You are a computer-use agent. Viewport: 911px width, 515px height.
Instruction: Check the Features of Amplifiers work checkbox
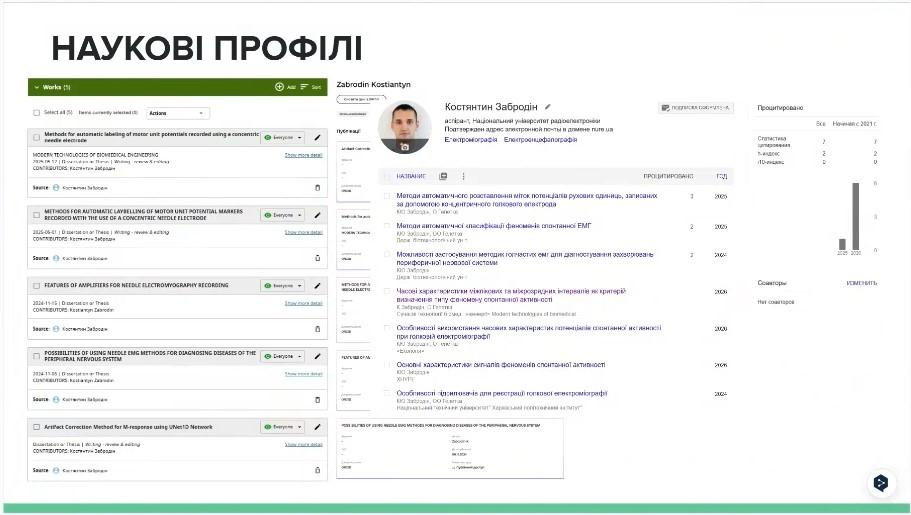click(37, 286)
